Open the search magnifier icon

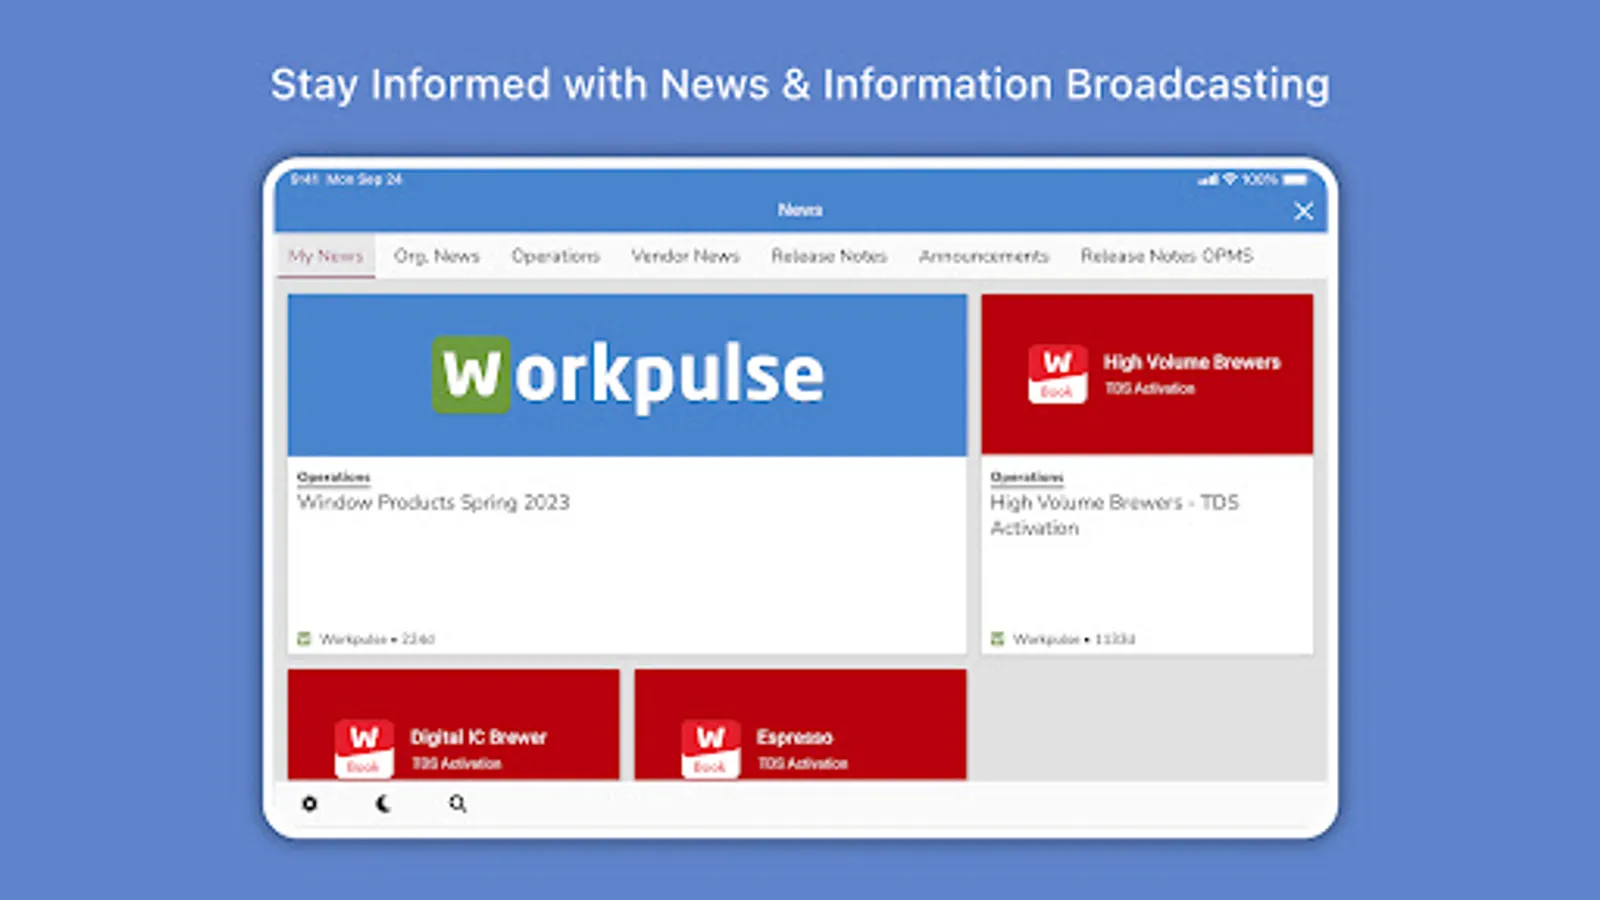click(x=457, y=803)
